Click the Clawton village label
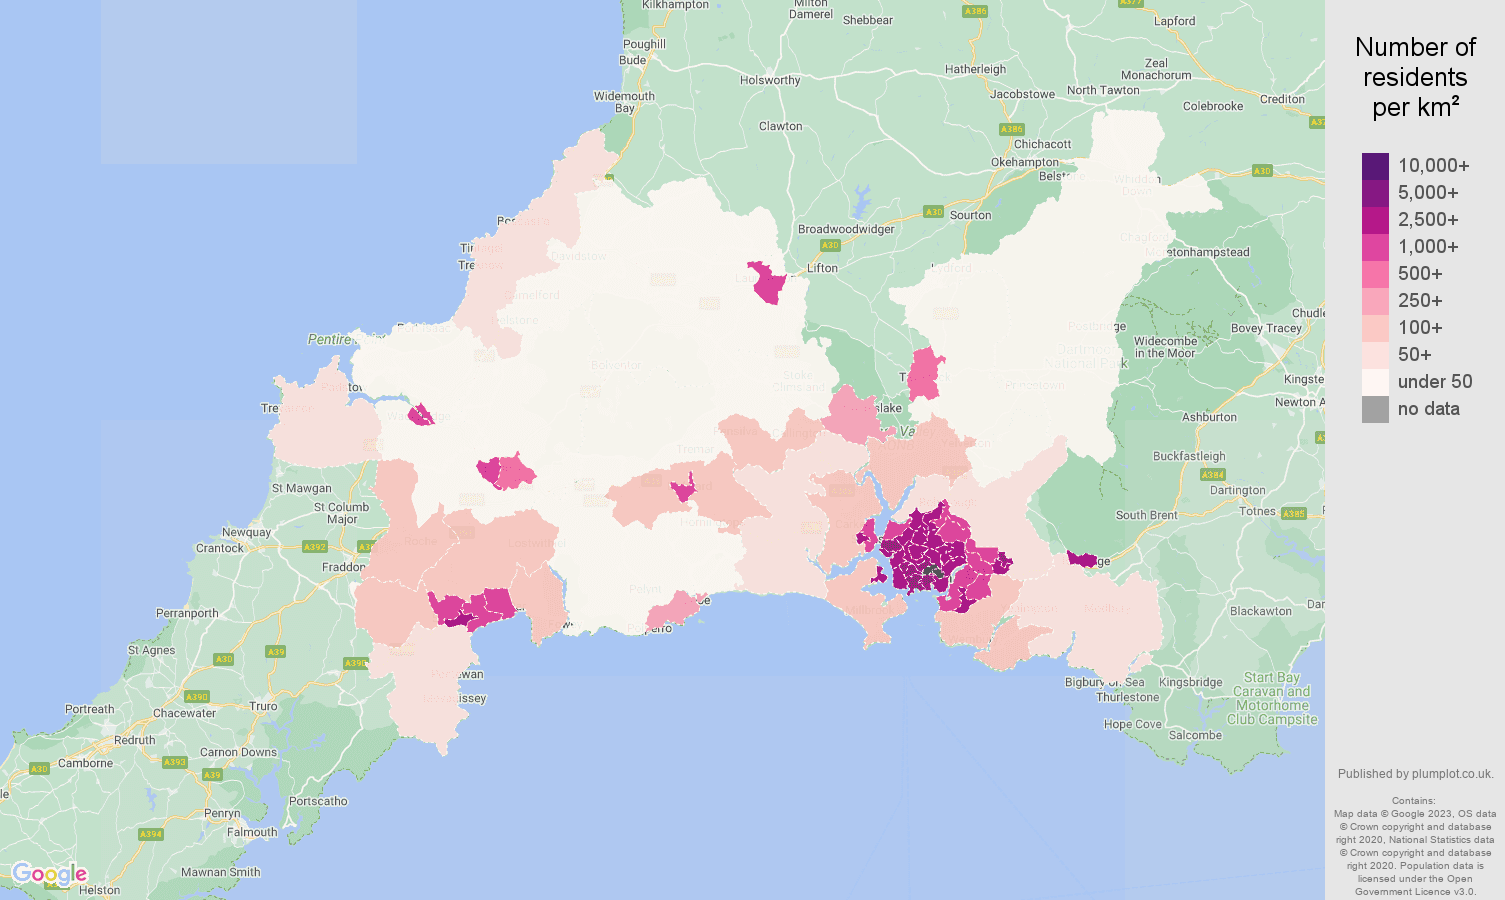This screenshot has width=1505, height=900. [780, 126]
